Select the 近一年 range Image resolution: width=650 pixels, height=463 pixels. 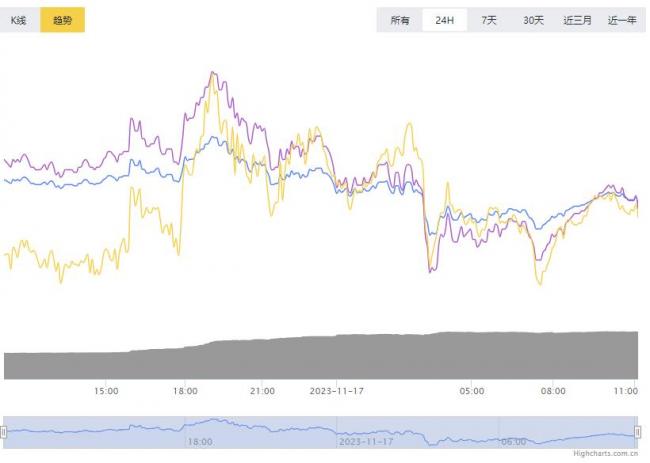[x=621, y=20]
